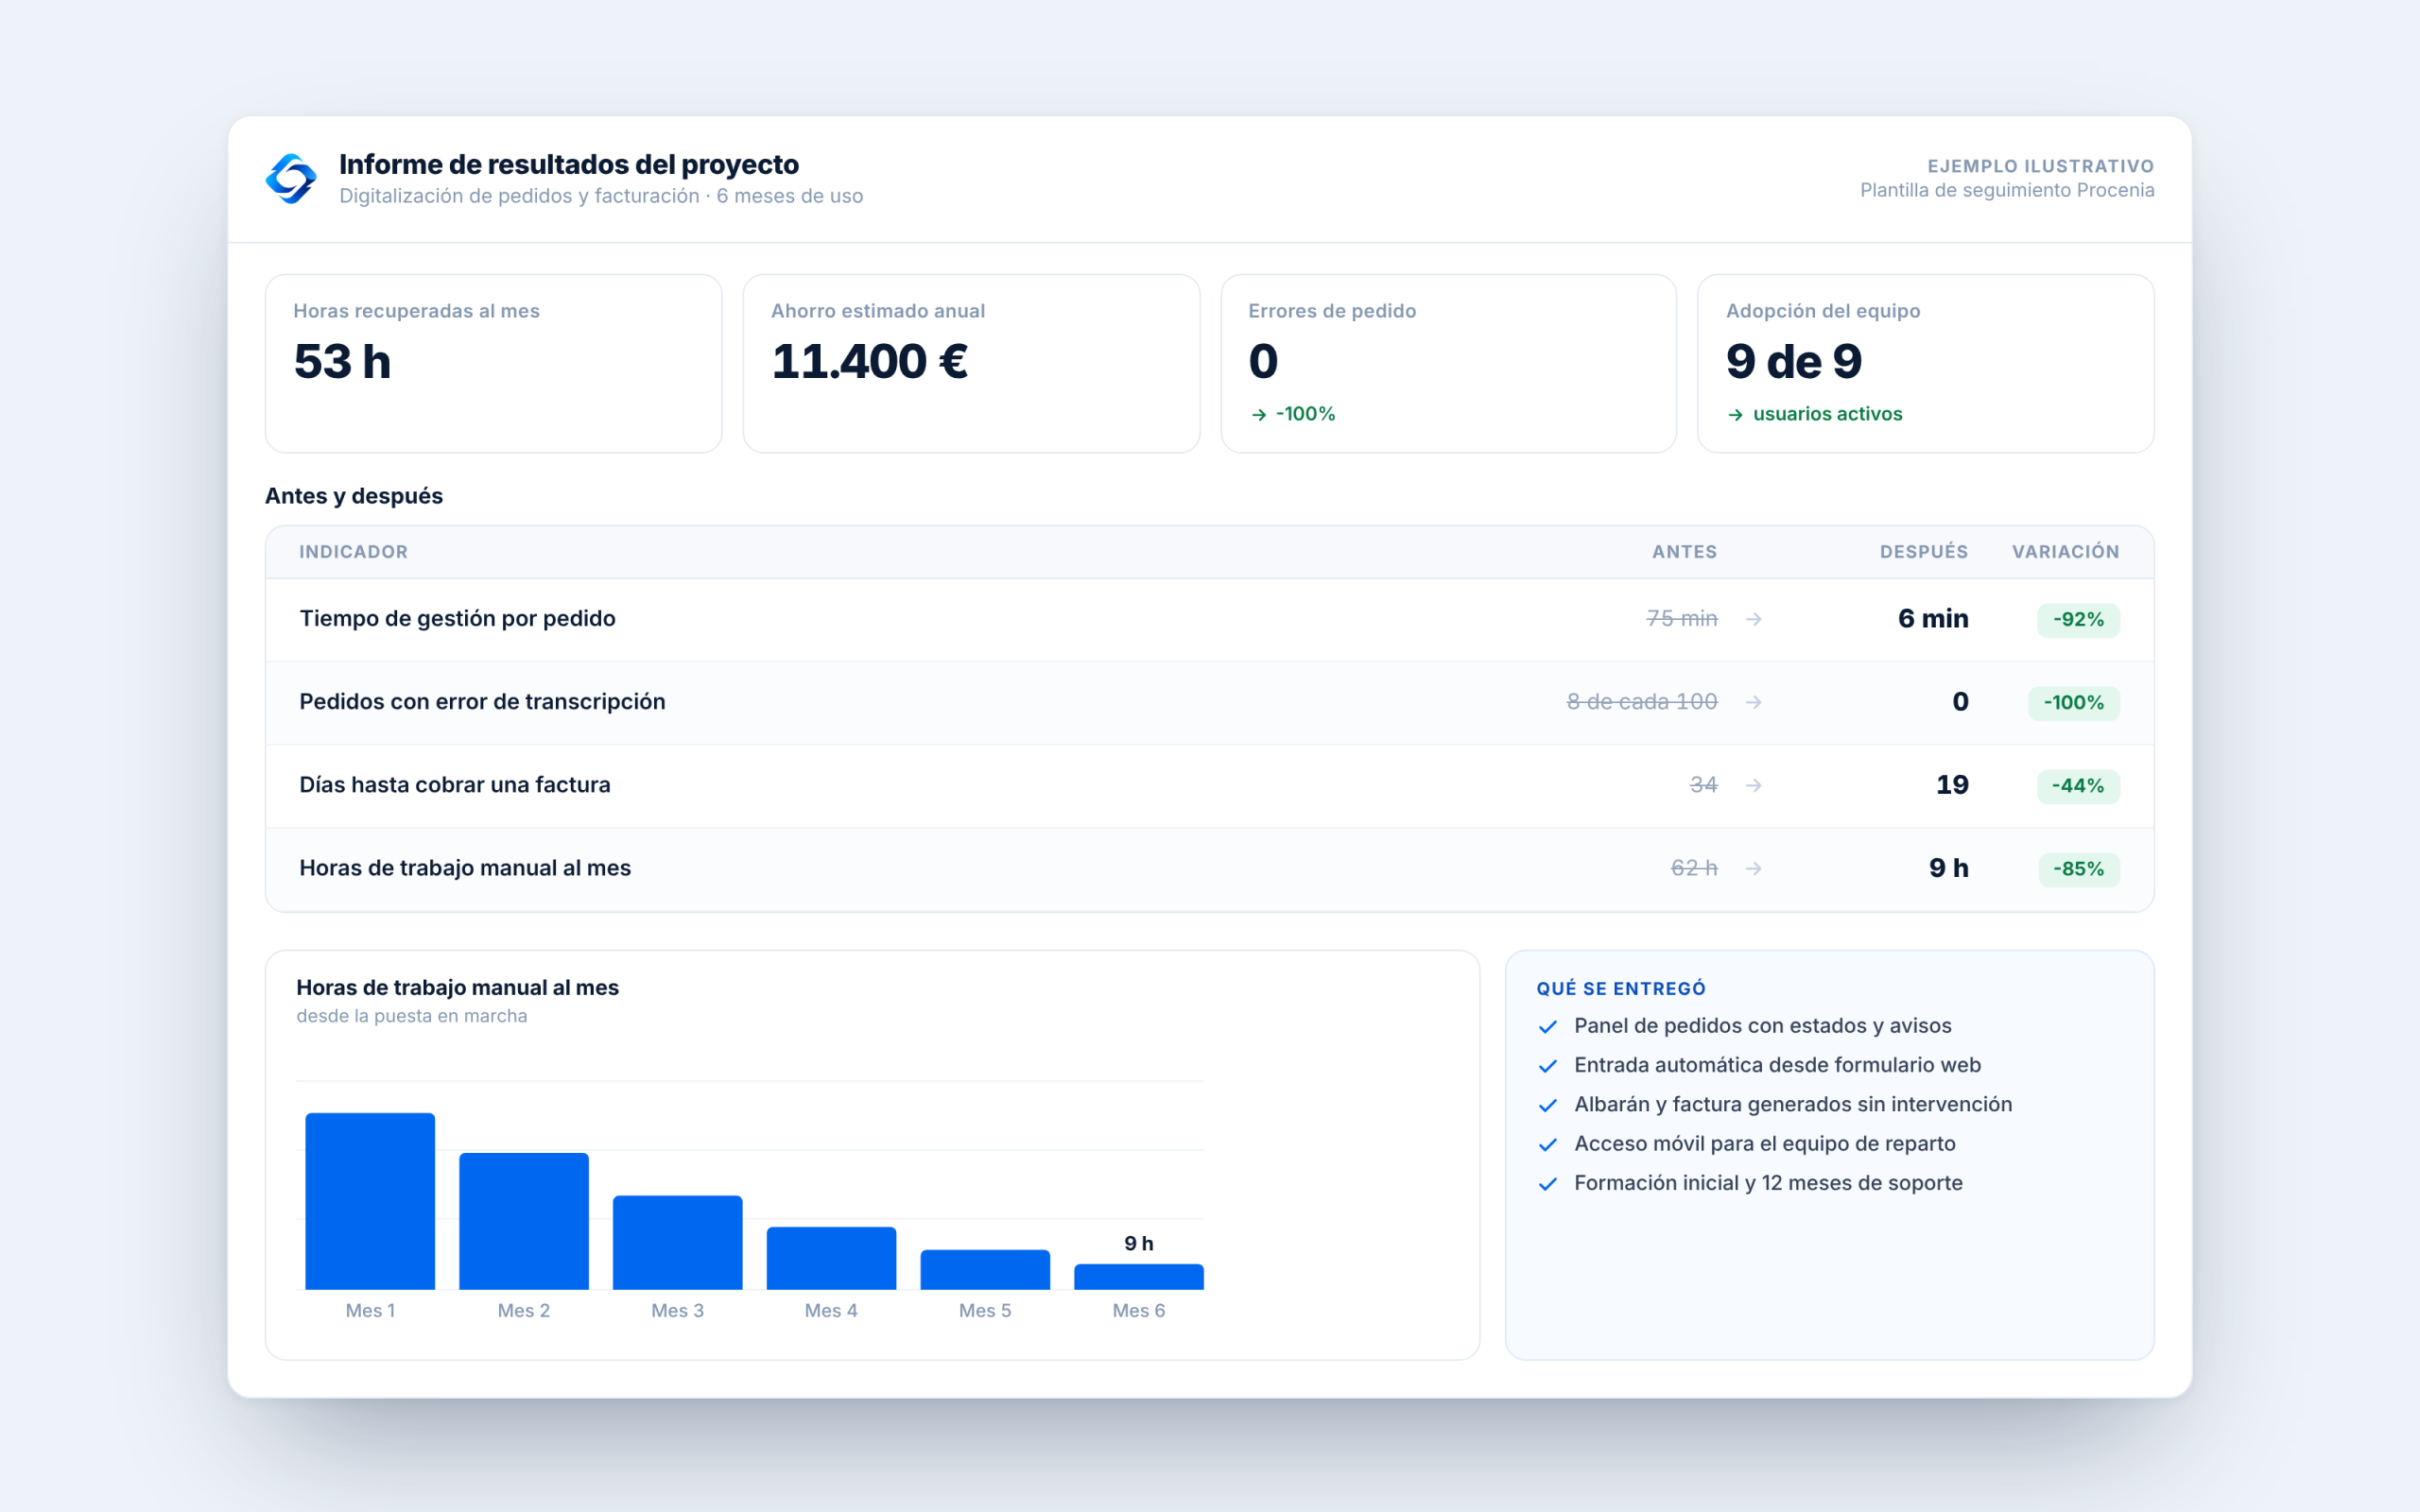Click the usuarios activos text
This screenshot has width=2420, height=1512.
pos(1828,414)
